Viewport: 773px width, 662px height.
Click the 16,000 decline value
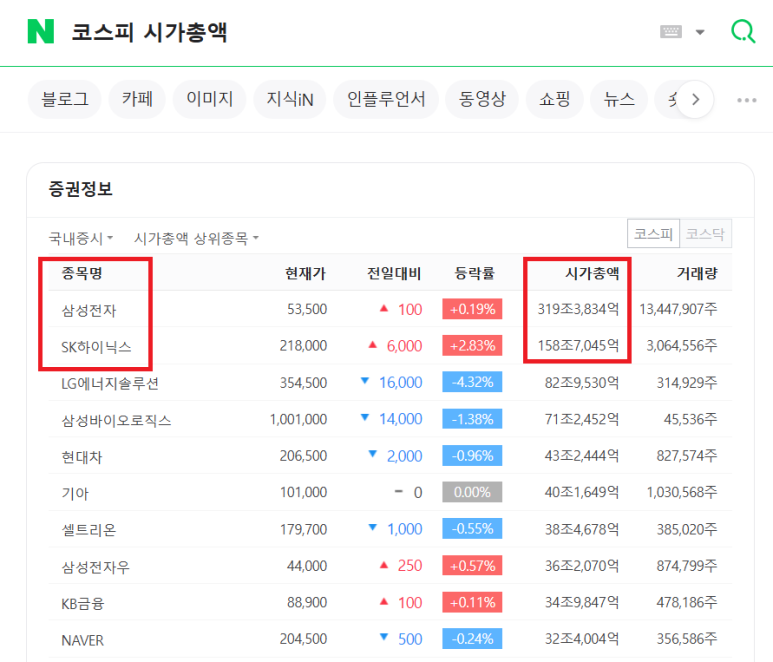point(400,383)
